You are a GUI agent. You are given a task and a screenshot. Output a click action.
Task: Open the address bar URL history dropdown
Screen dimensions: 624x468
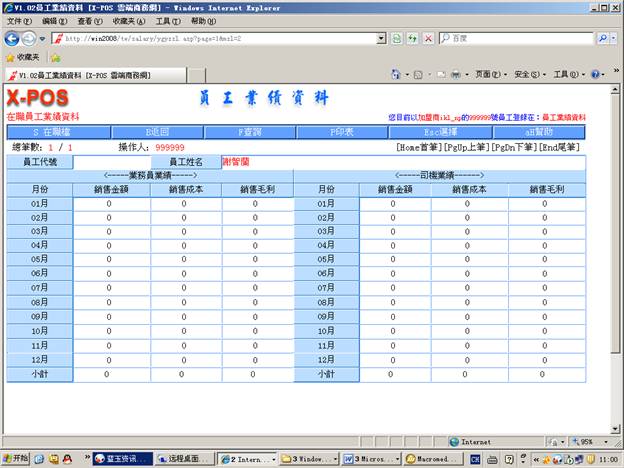381,38
